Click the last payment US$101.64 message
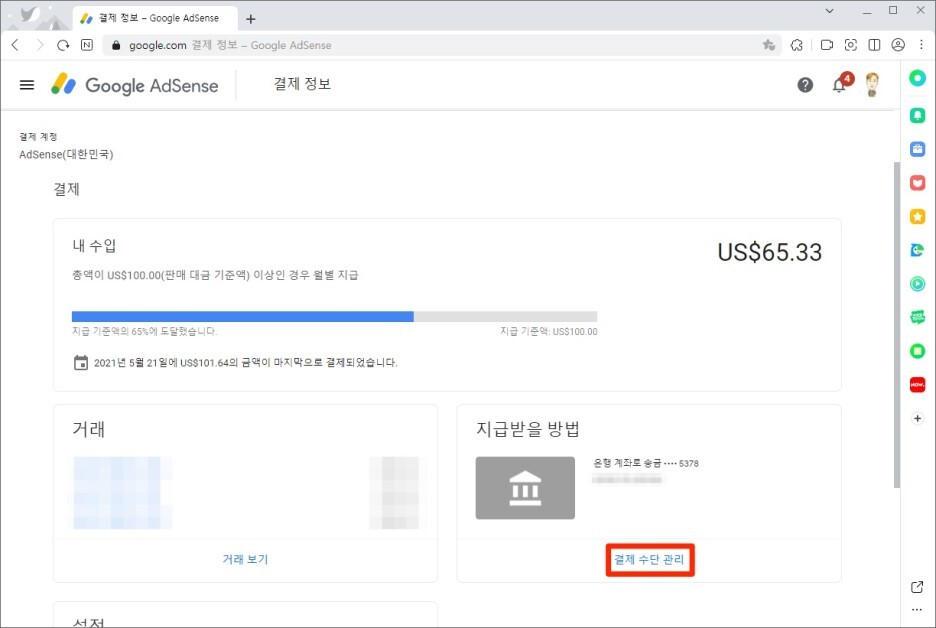Viewport: 936px width, 628px height. pos(245,362)
